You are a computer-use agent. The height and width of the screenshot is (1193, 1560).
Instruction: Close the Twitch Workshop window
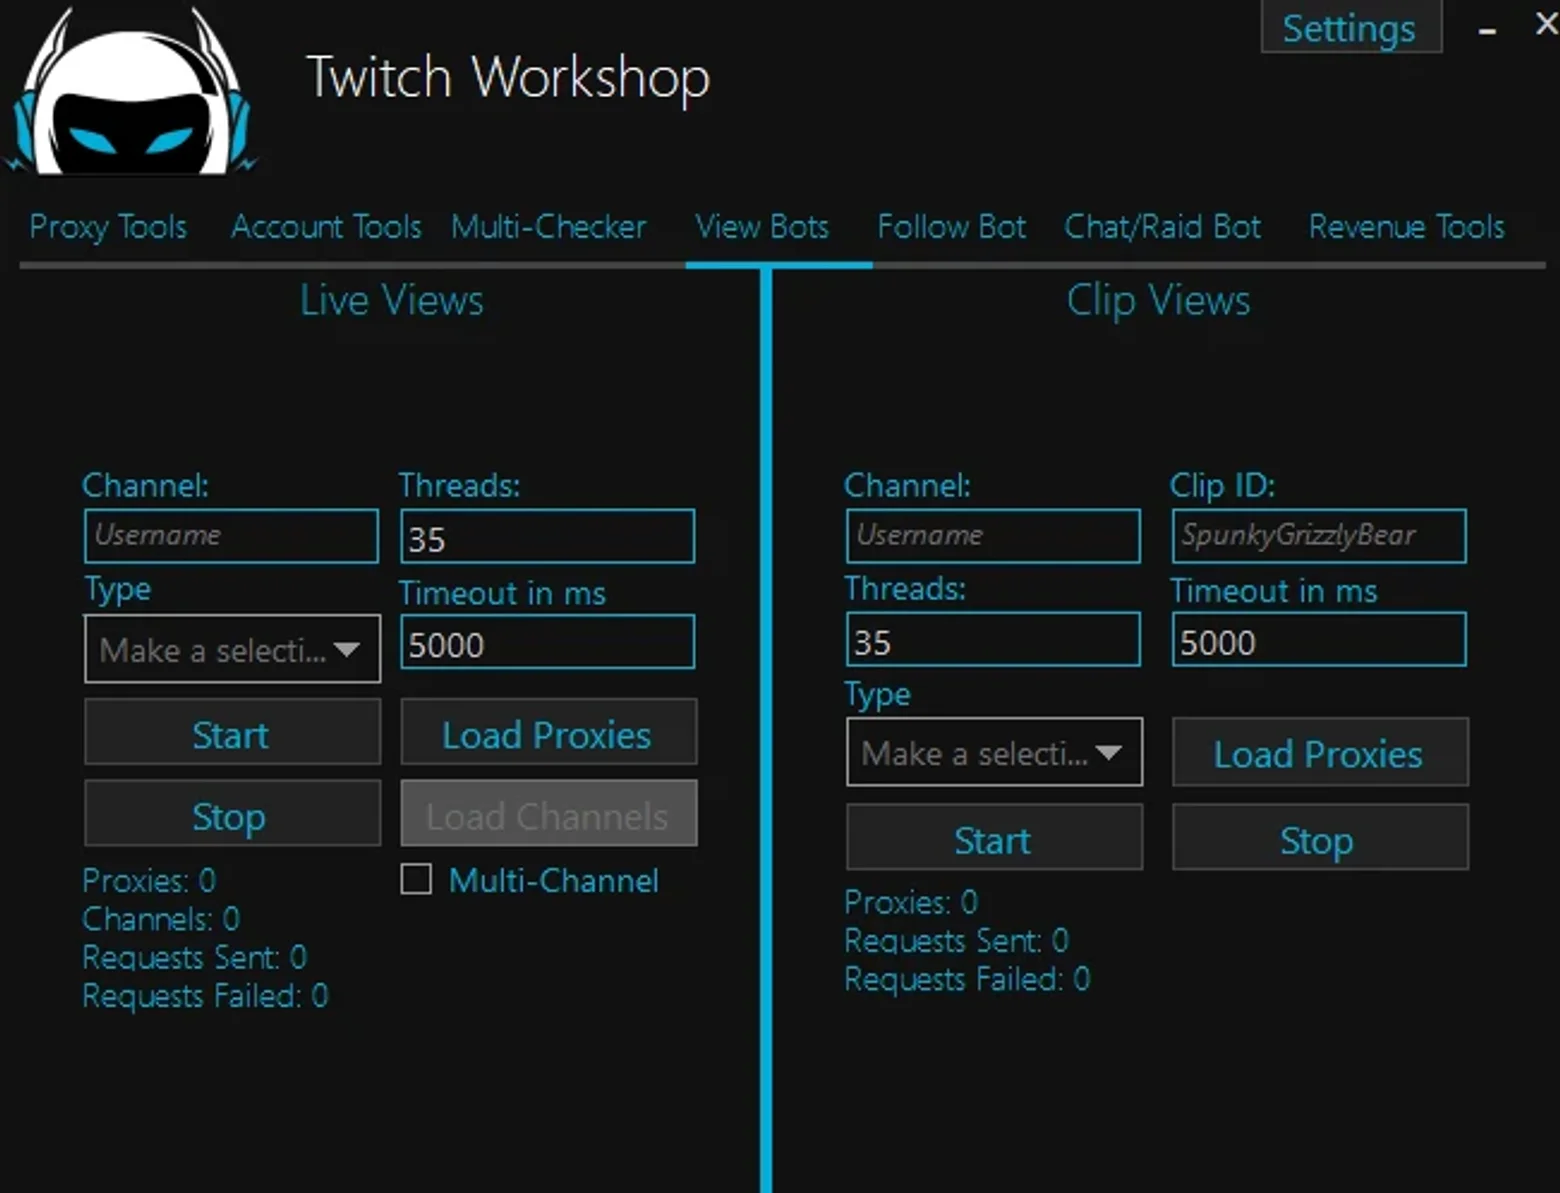tap(1546, 24)
